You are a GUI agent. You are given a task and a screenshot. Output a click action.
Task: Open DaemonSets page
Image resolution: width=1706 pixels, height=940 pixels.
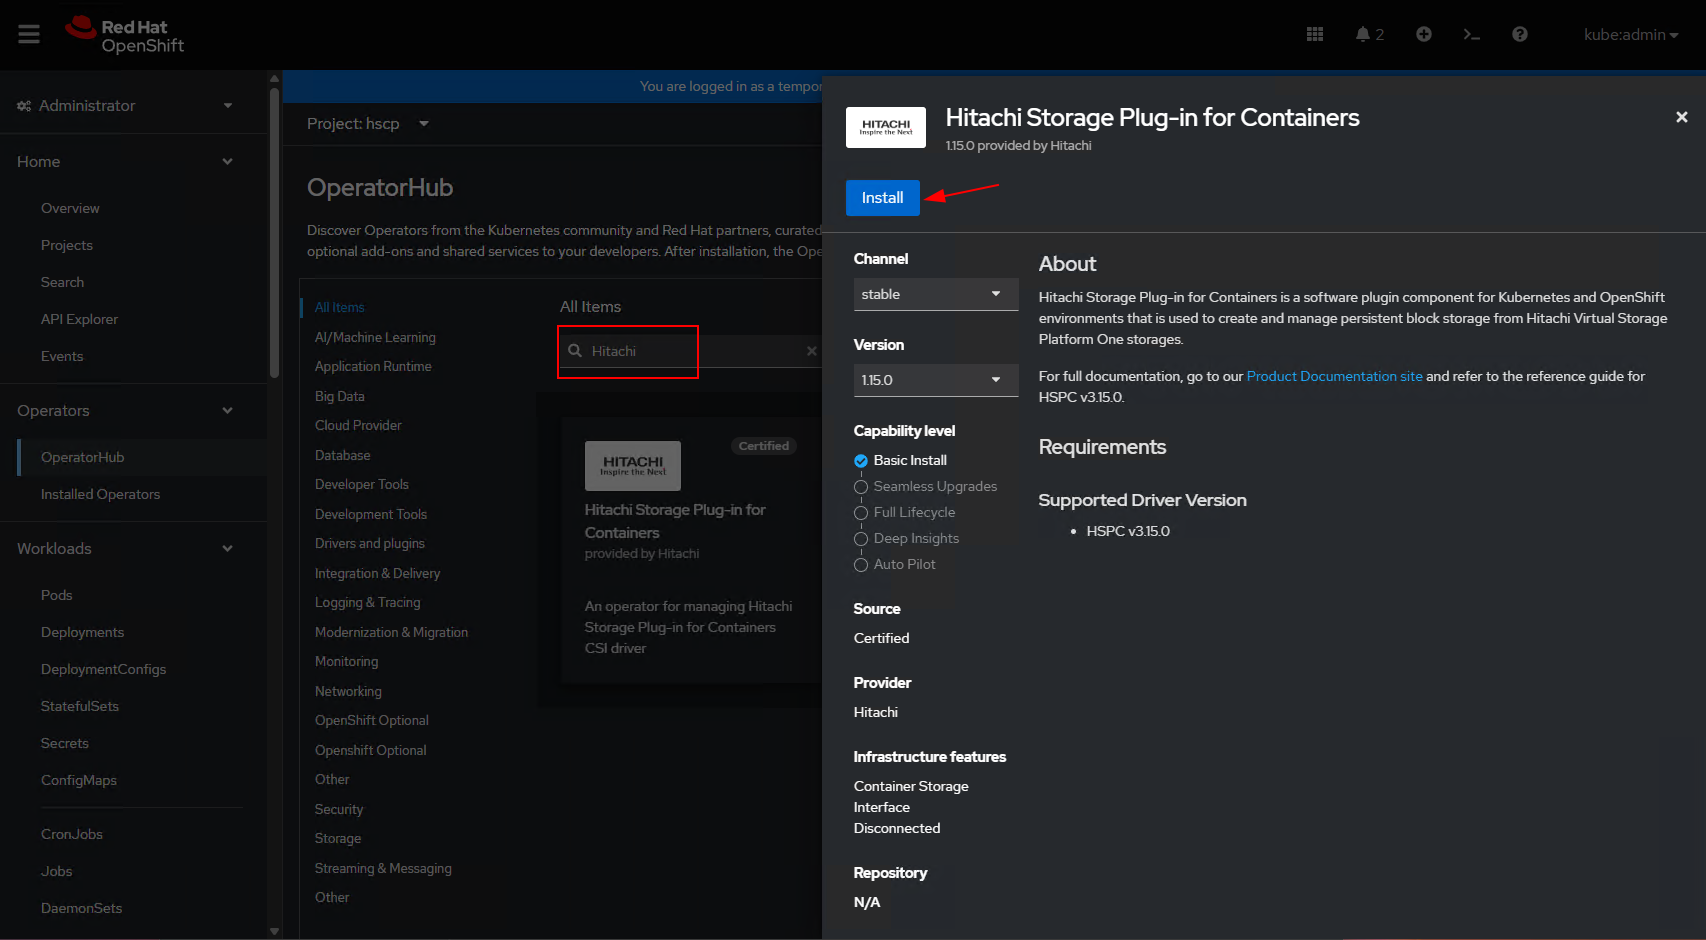point(82,908)
